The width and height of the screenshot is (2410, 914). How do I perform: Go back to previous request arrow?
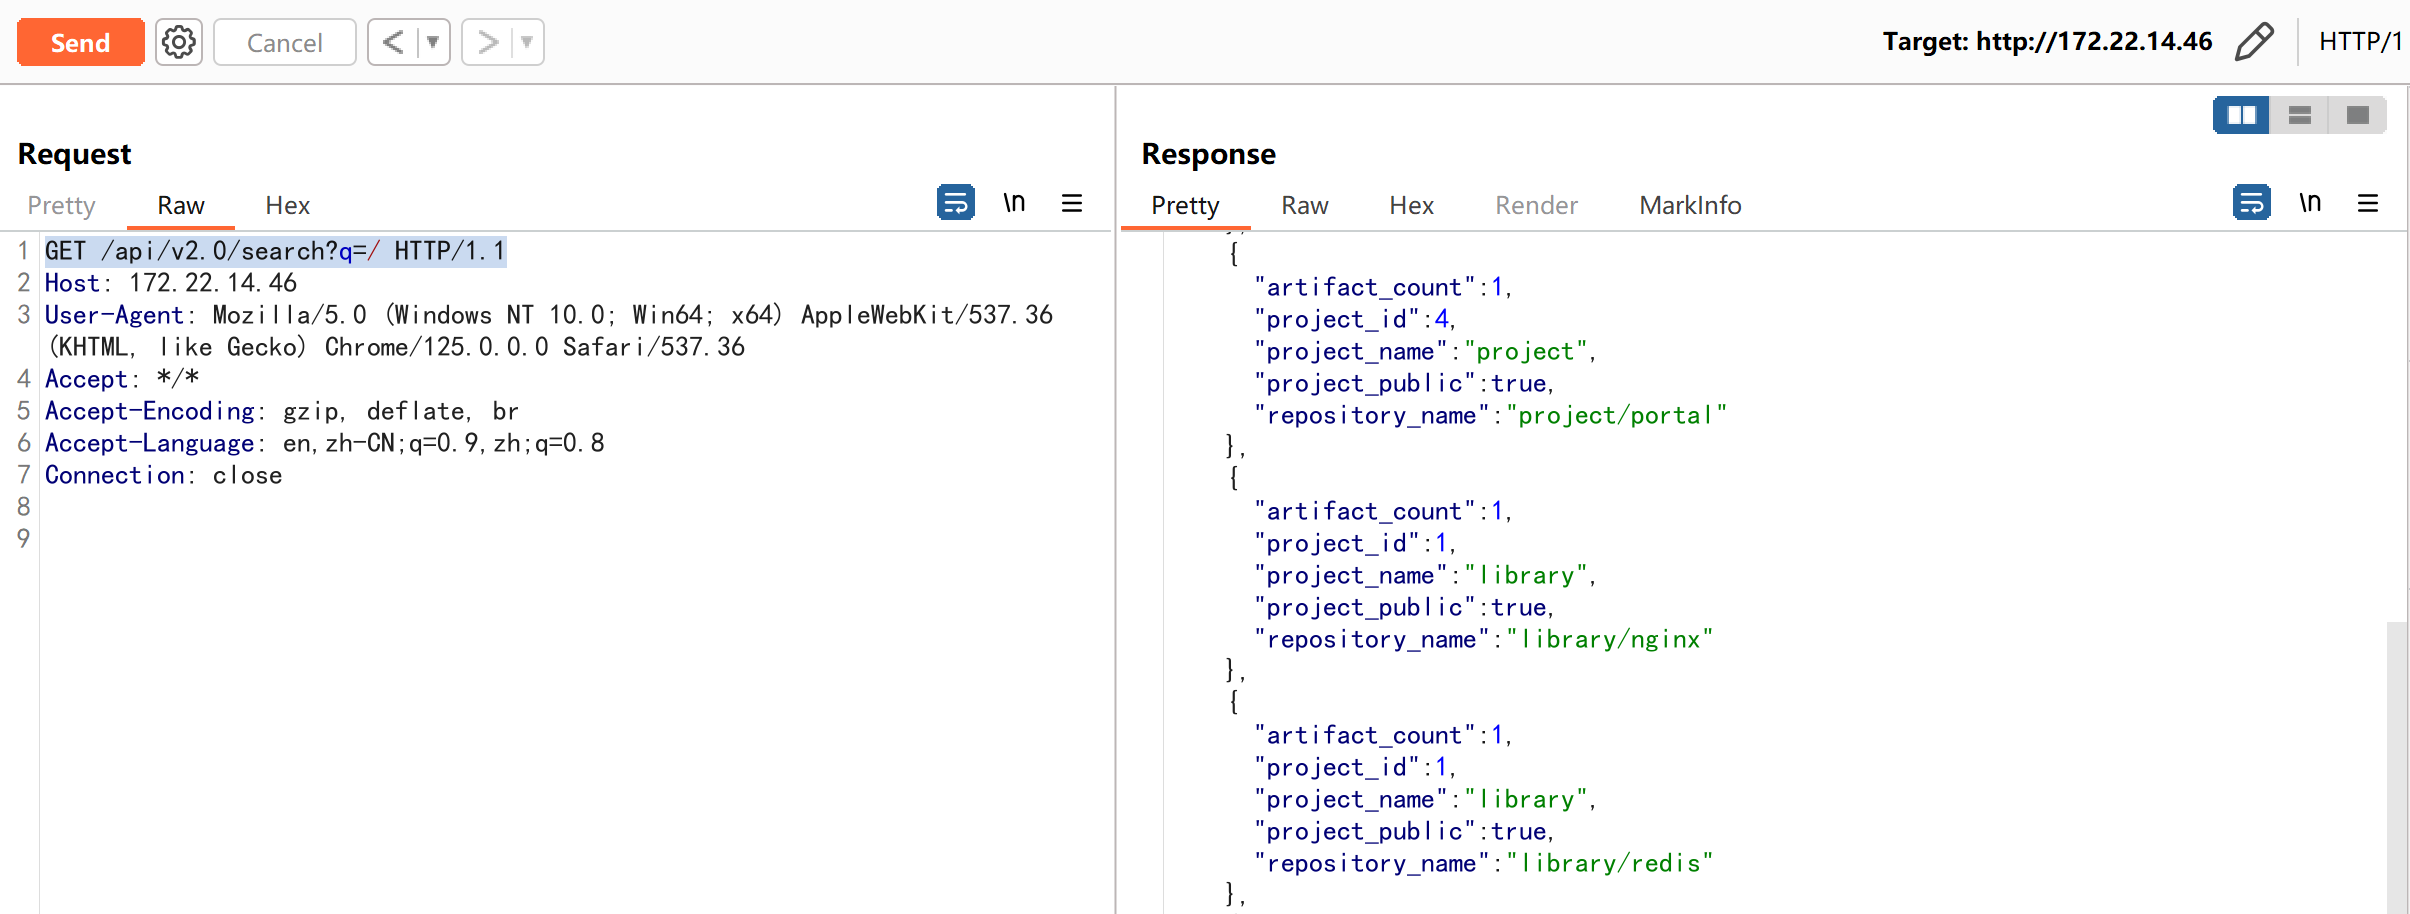393,42
